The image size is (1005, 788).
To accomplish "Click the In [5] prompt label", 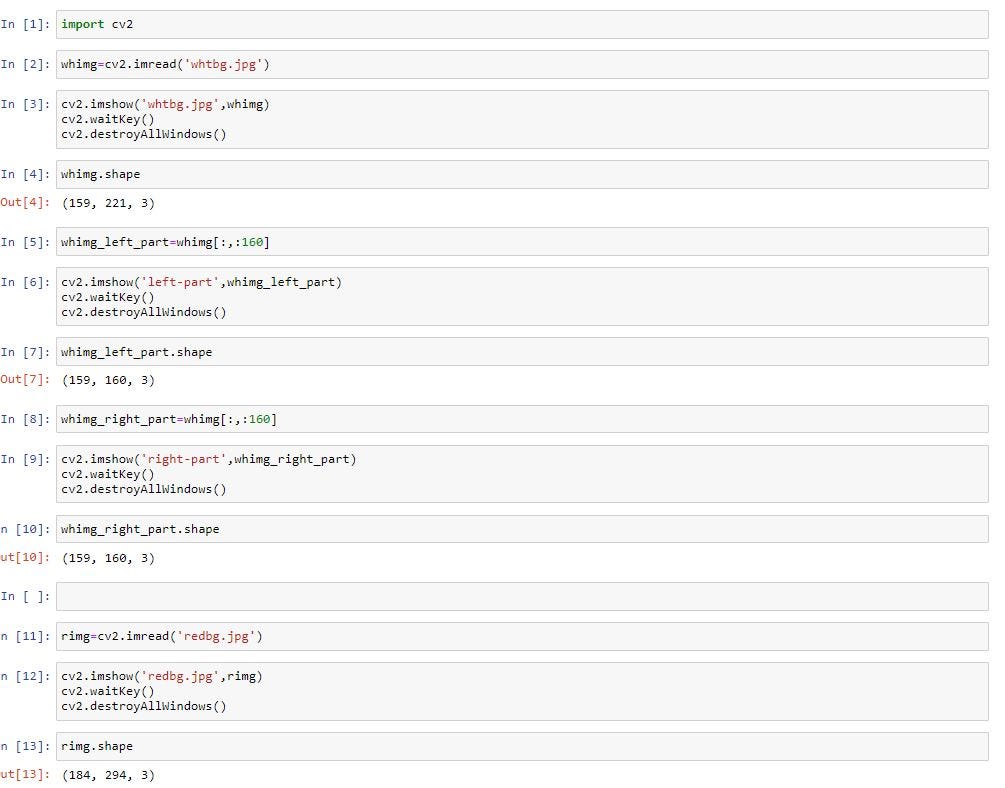I will (x=26, y=242).
